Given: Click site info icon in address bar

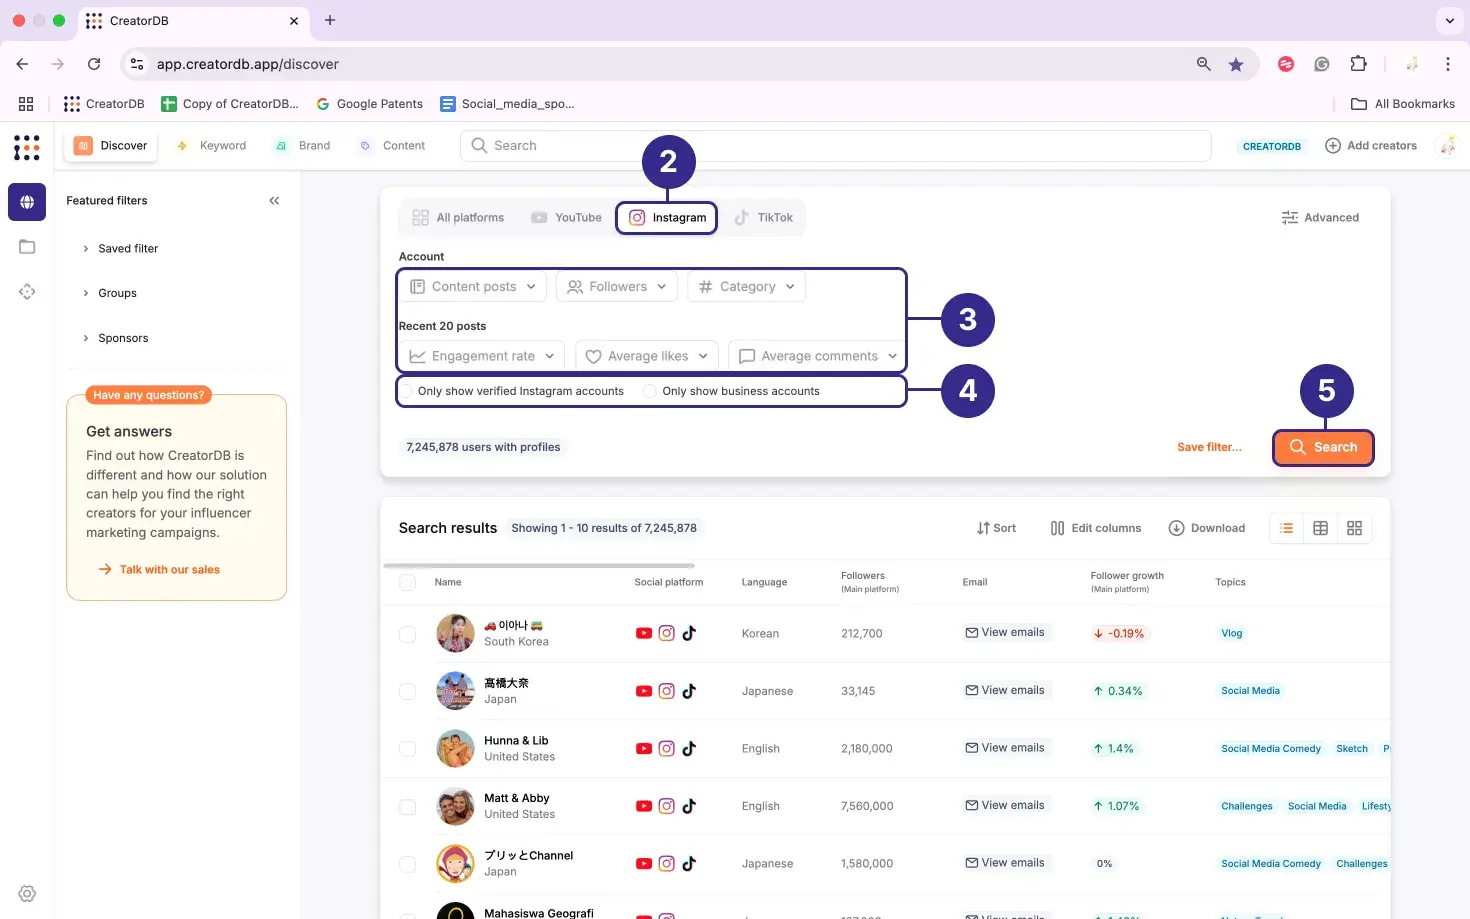Looking at the screenshot, I should click(x=137, y=64).
